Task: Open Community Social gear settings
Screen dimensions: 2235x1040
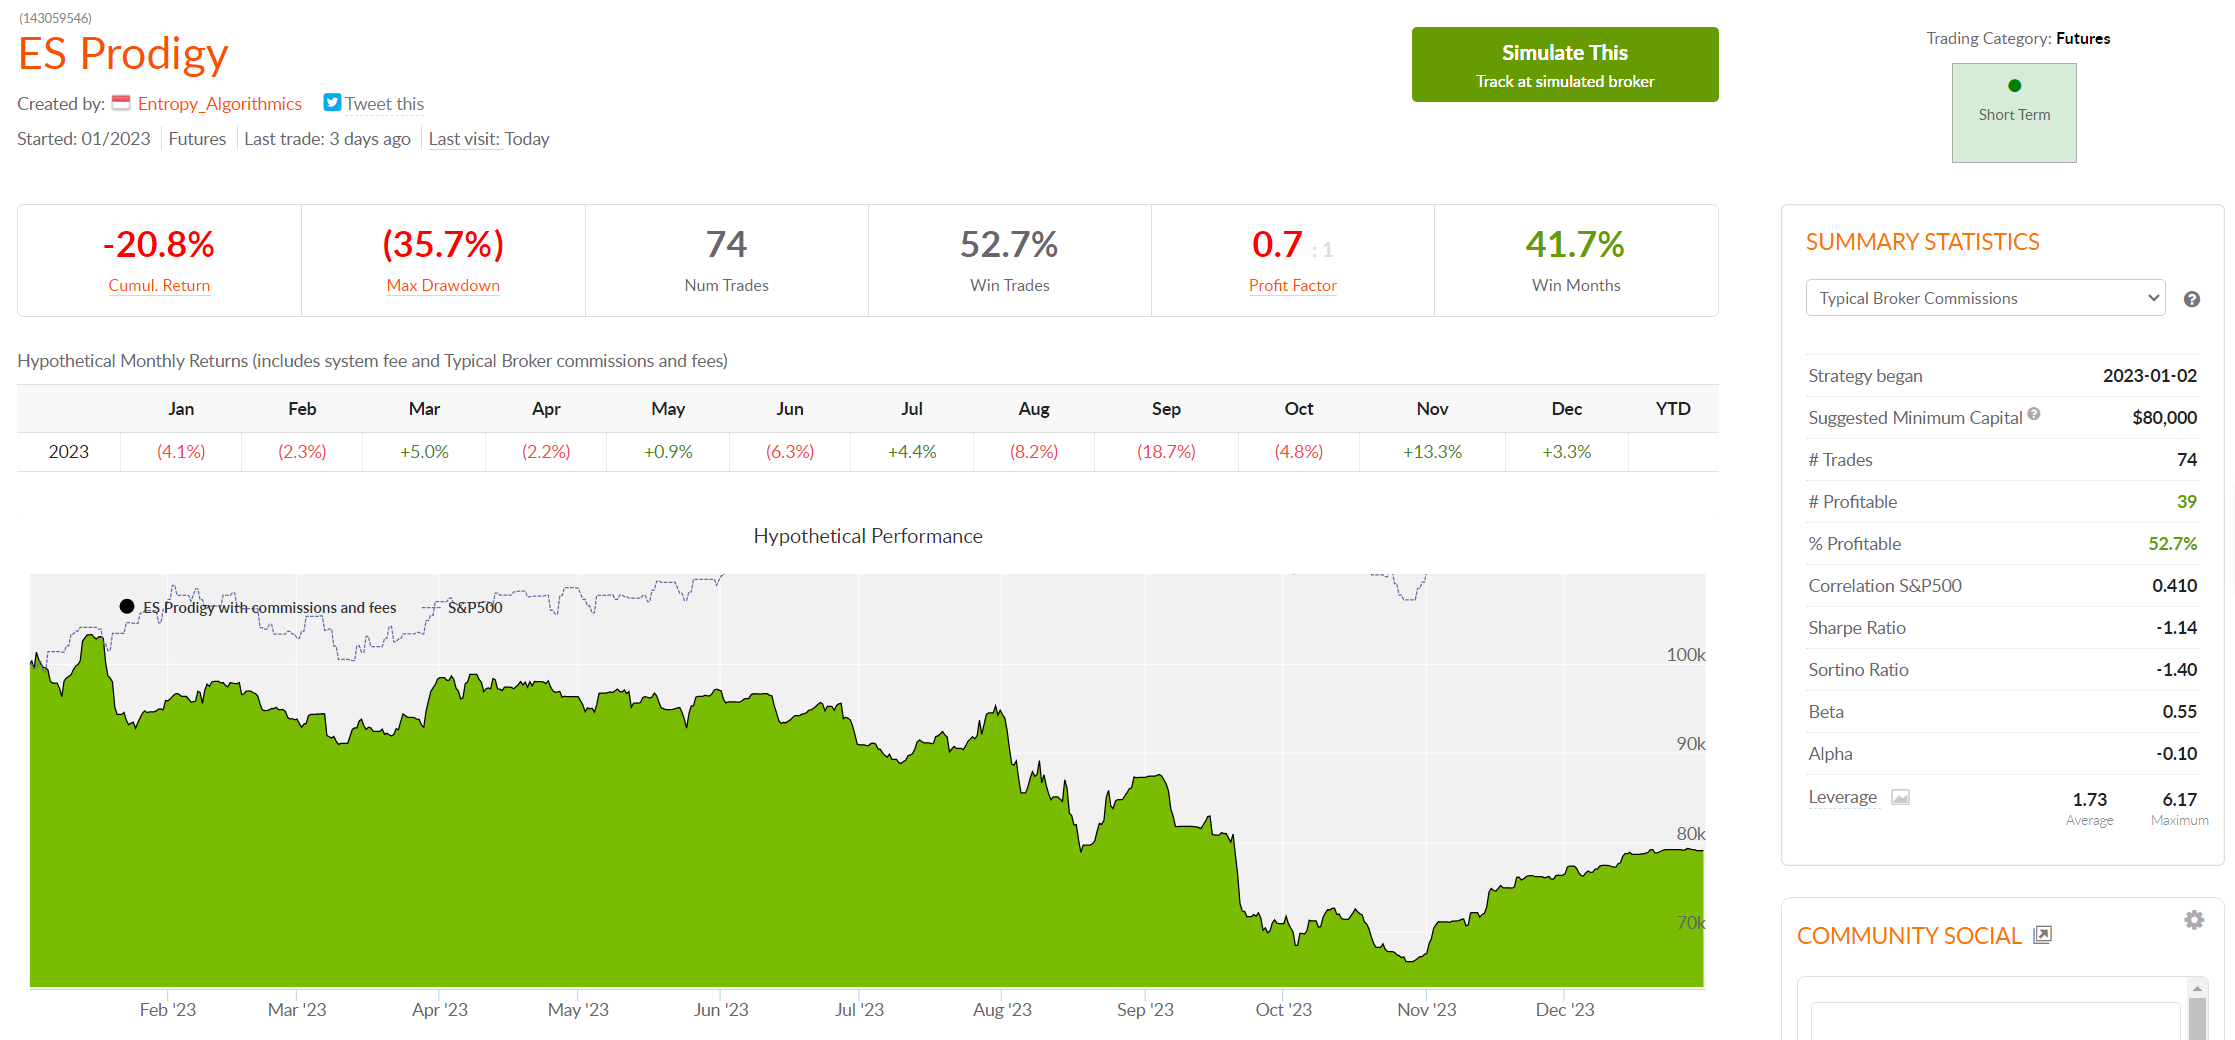Action: click(x=2194, y=920)
